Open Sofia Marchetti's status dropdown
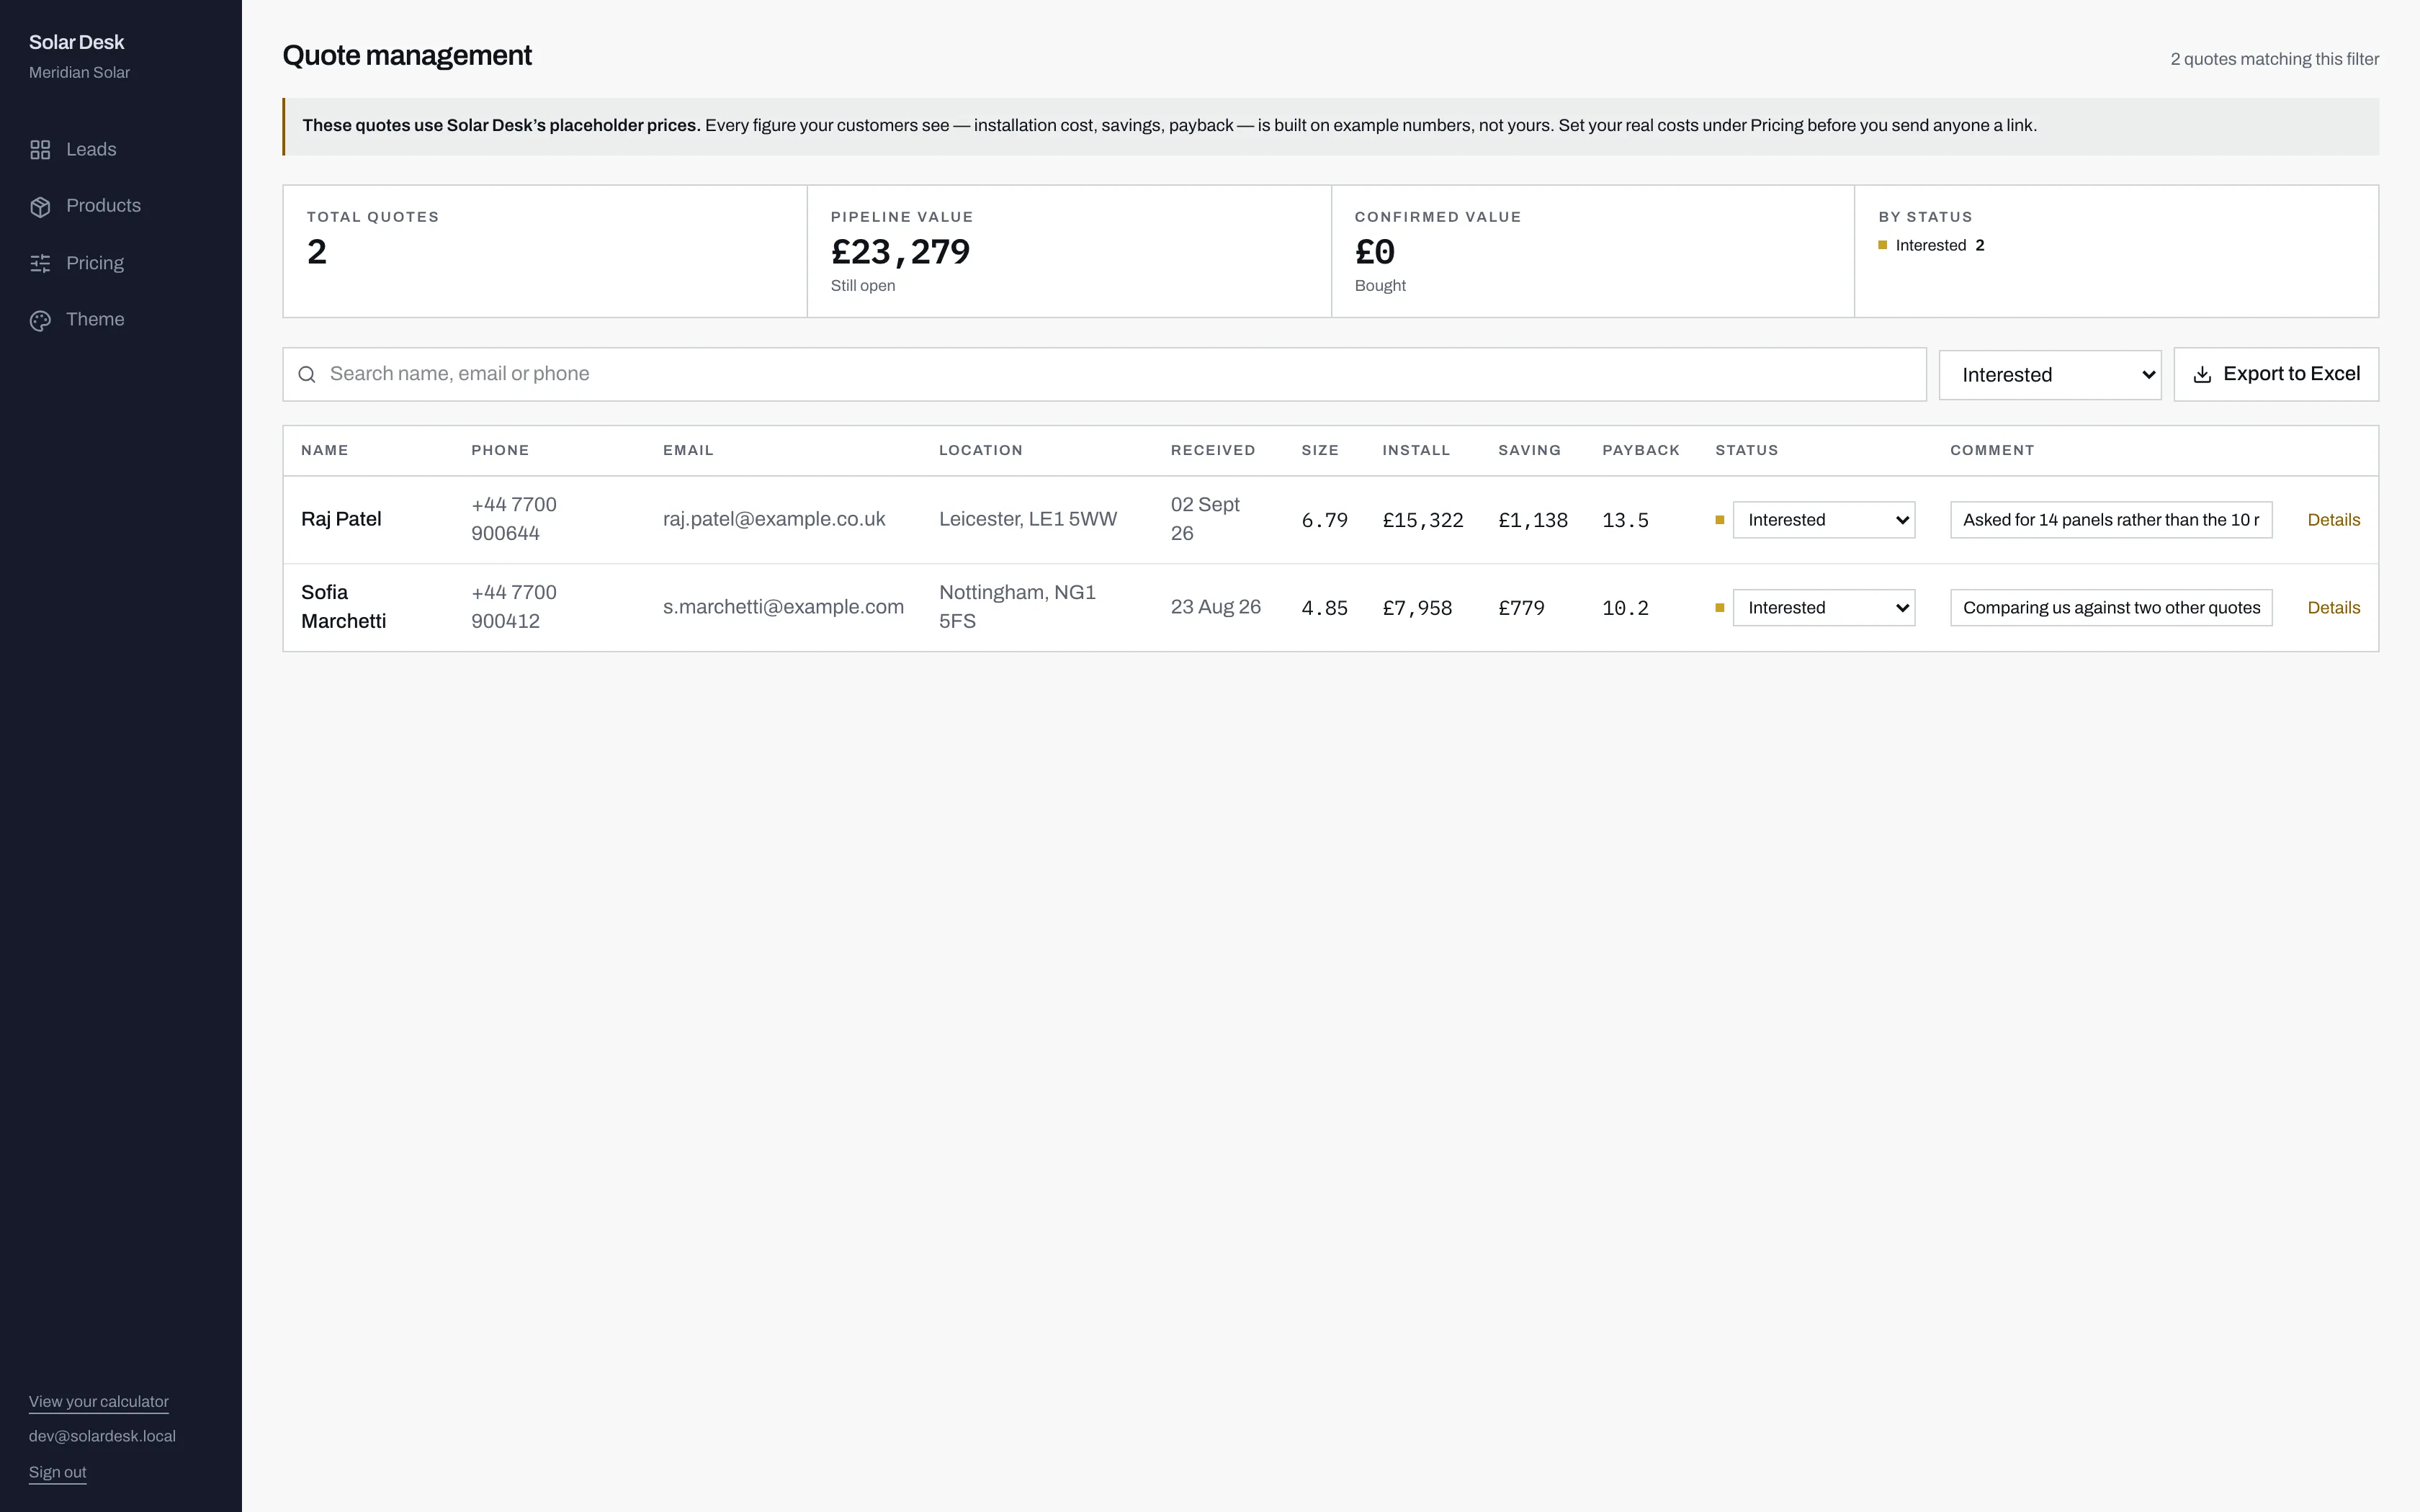The image size is (2420, 1512). [1824, 608]
